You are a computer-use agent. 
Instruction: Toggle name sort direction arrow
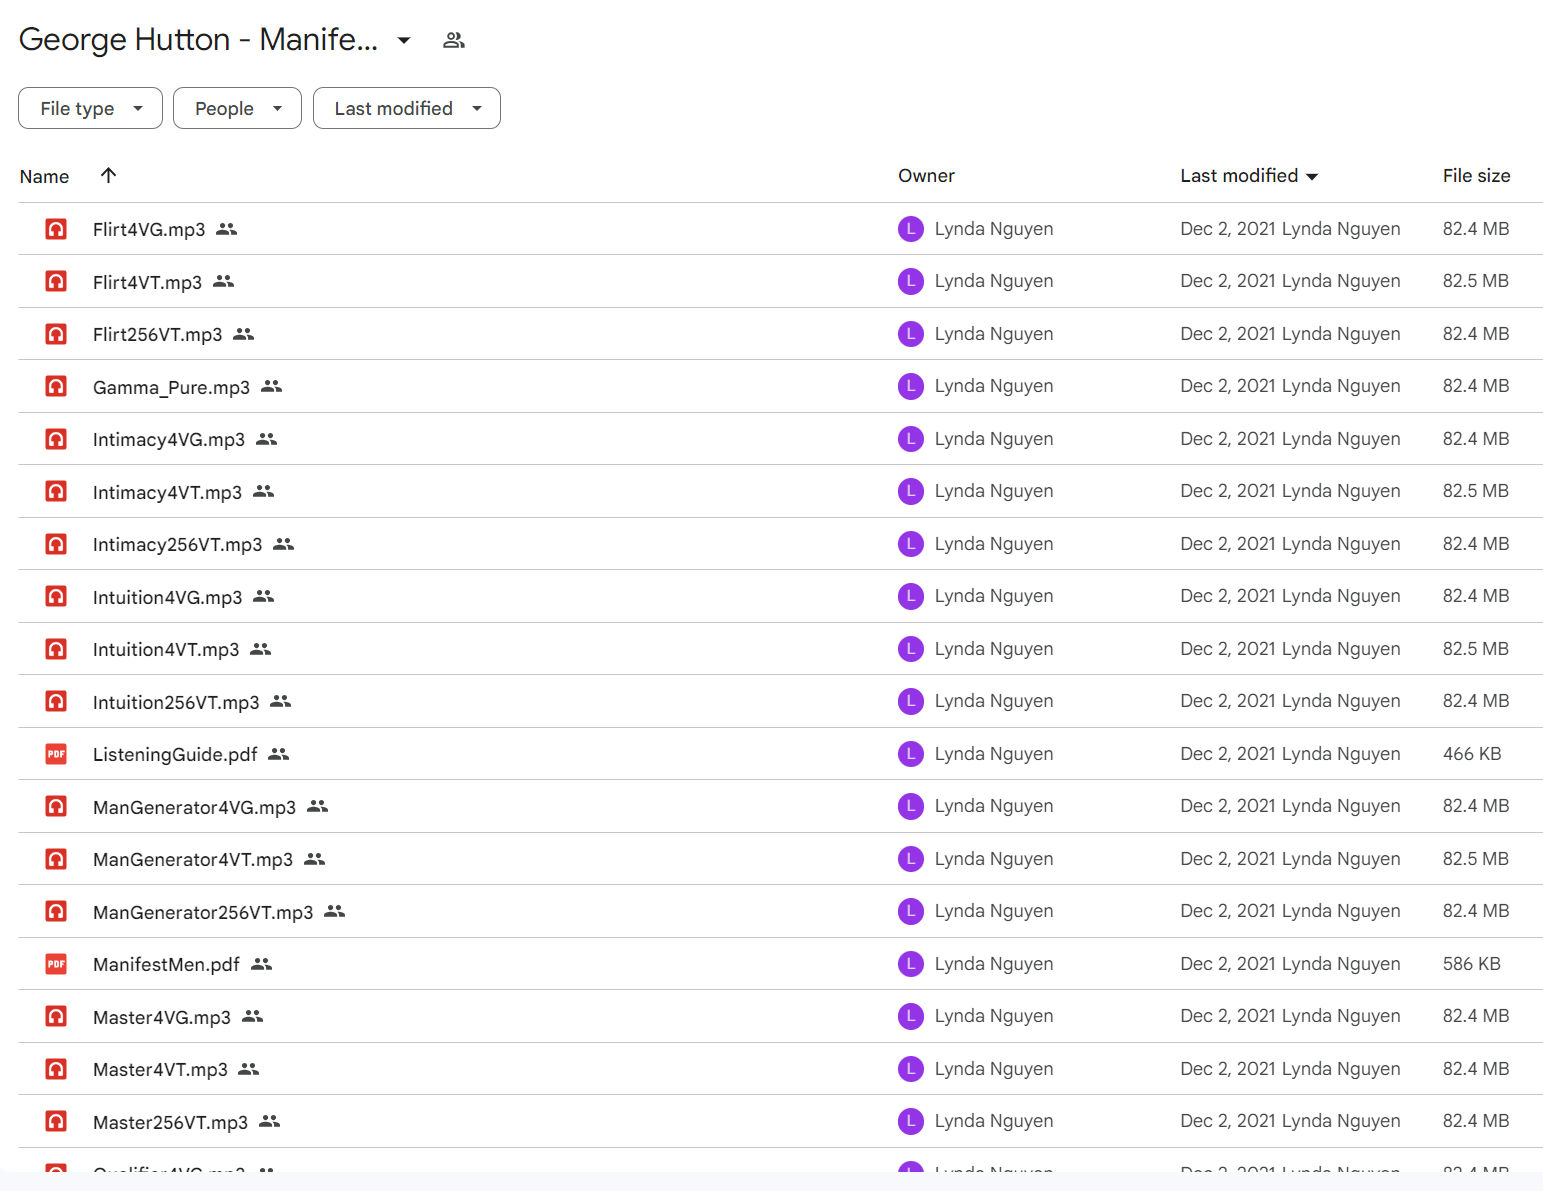109,175
